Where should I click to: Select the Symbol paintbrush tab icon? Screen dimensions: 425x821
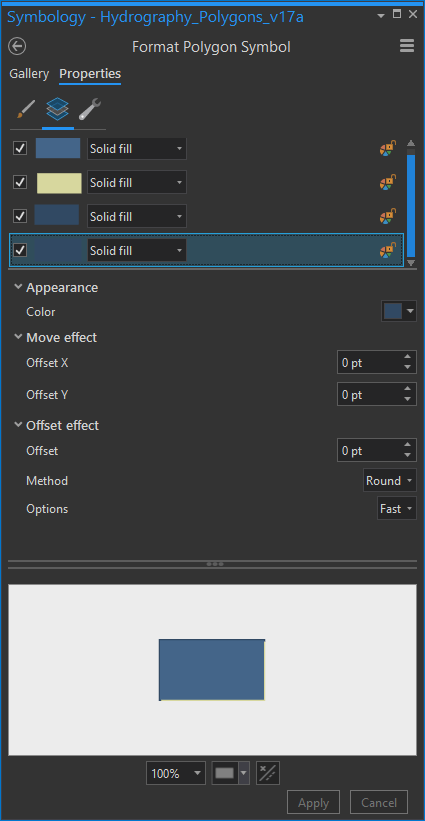tap(25, 109)
